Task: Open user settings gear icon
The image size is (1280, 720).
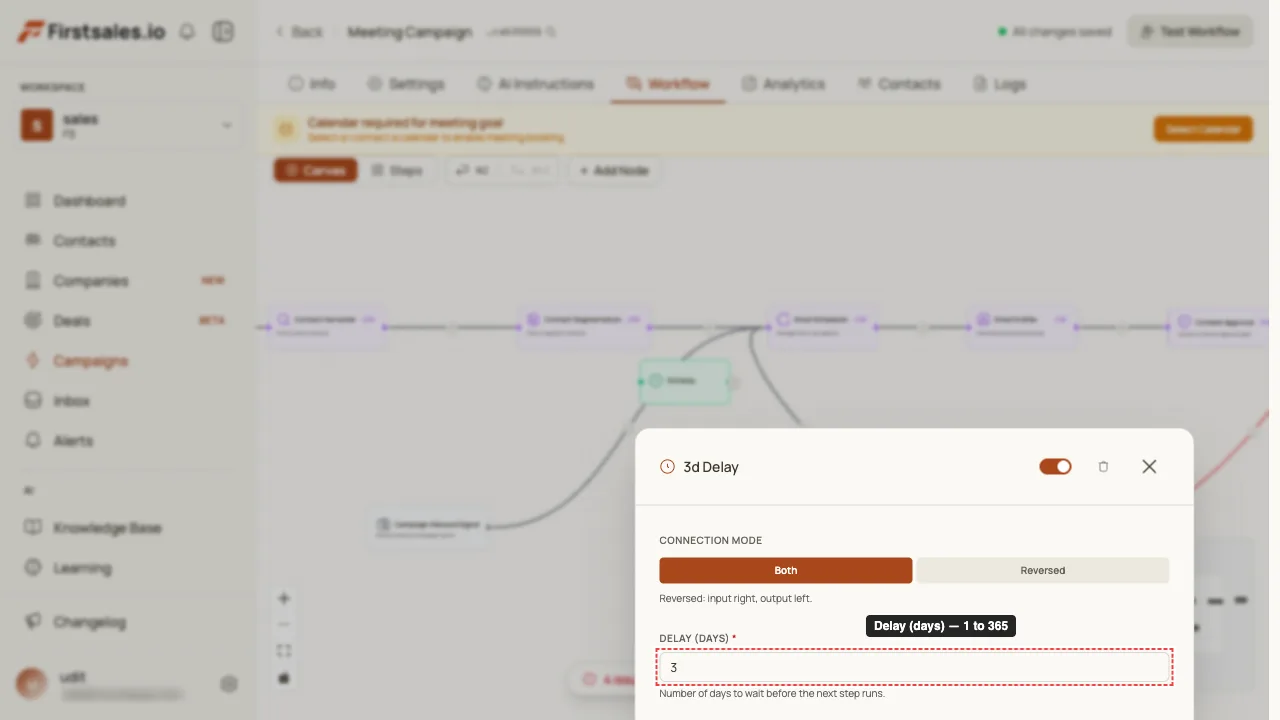Action: [229, 684]
